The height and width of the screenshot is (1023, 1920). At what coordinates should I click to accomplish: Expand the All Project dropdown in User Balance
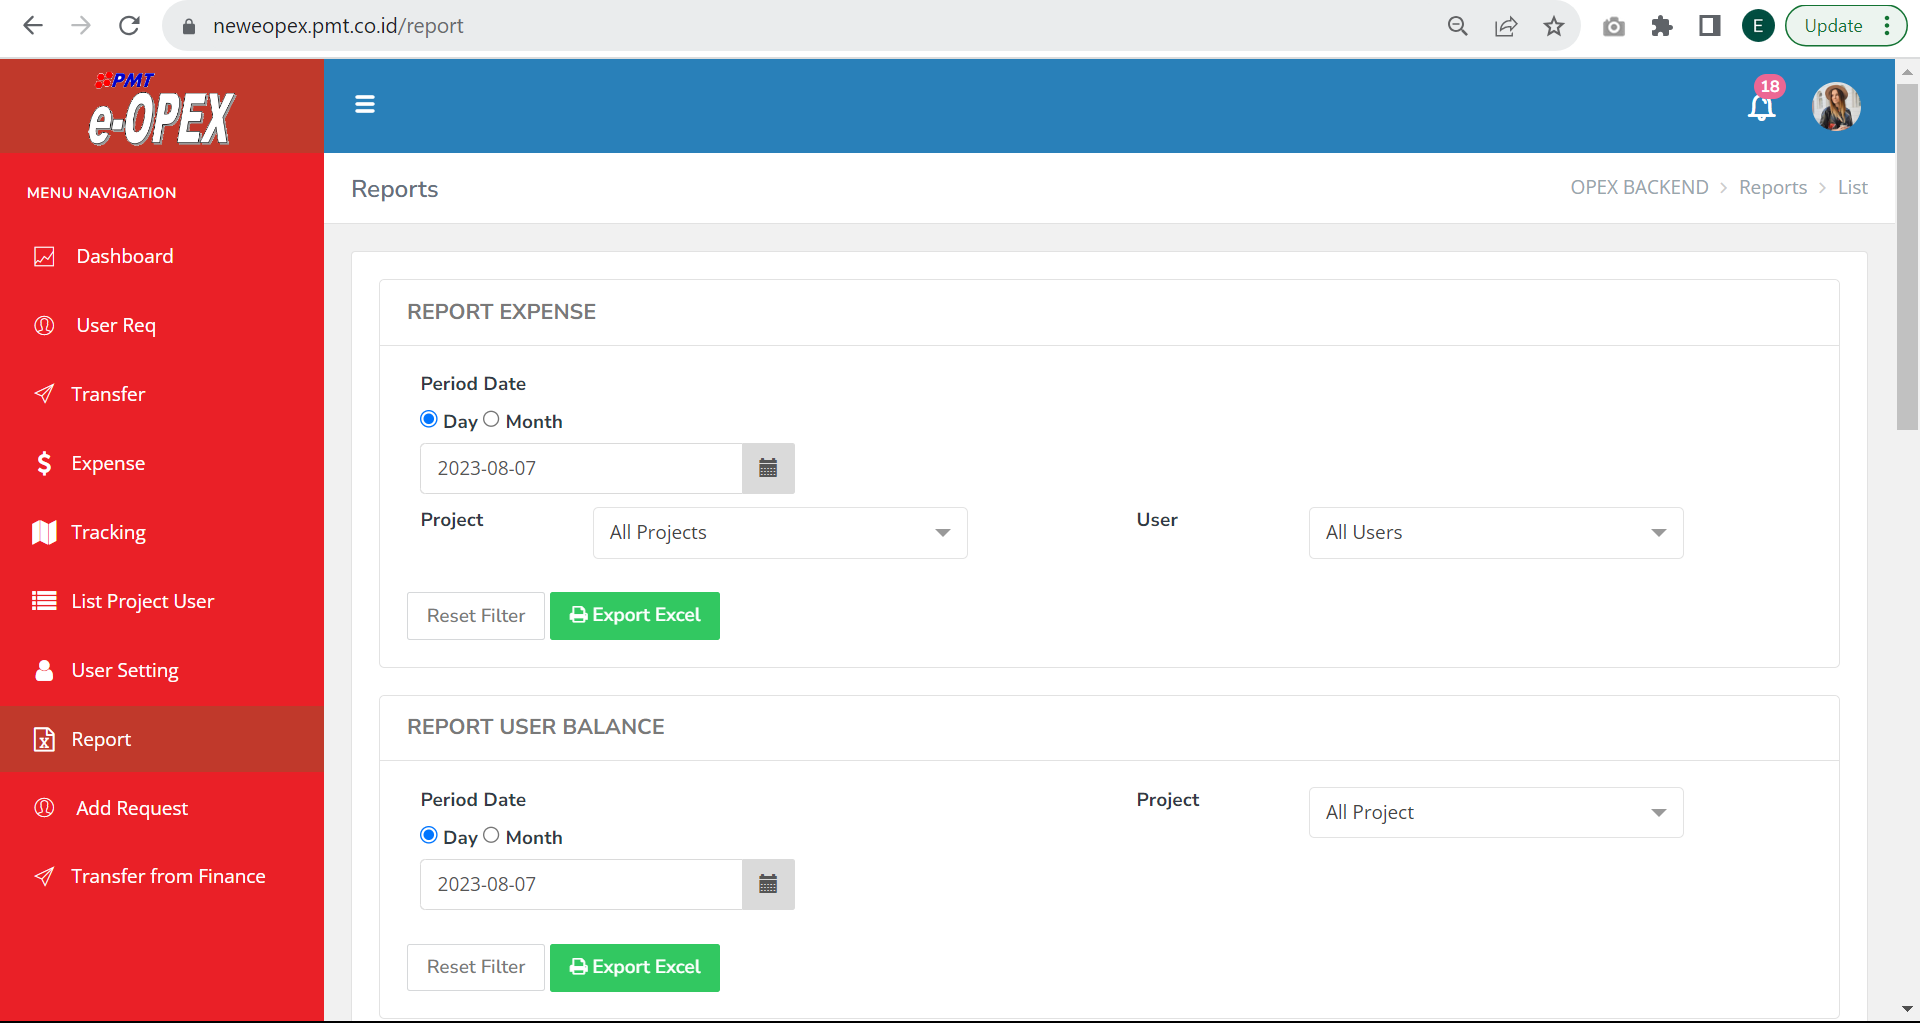(x=1496, y=812)
